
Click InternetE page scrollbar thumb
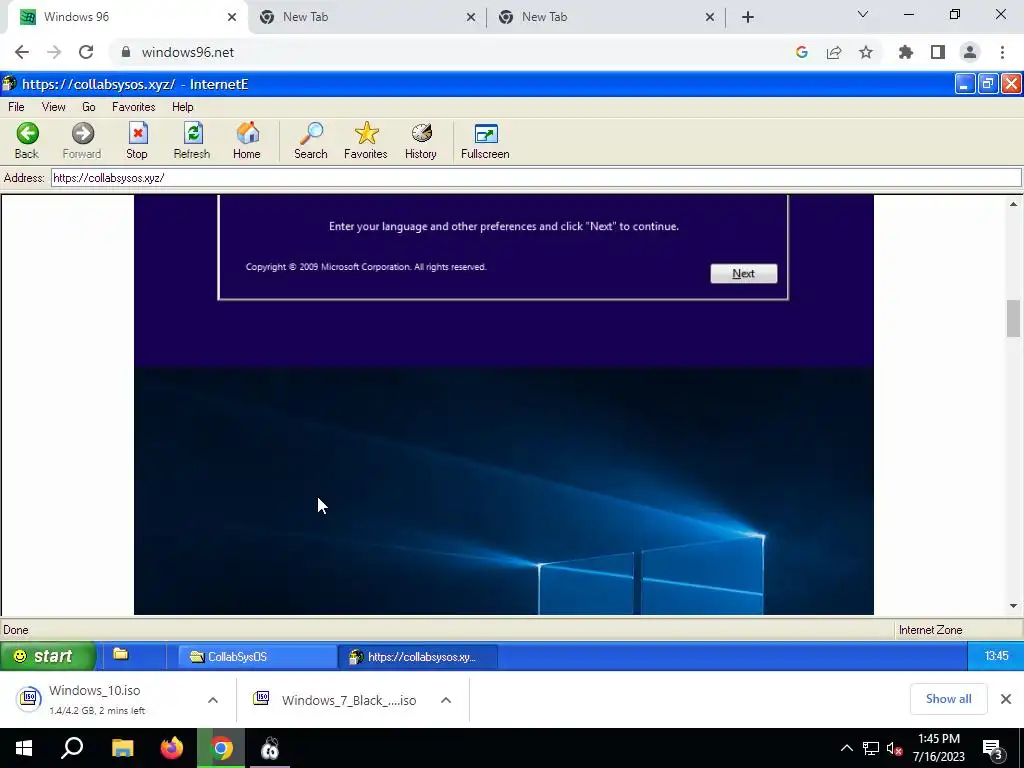[1014, 319]
